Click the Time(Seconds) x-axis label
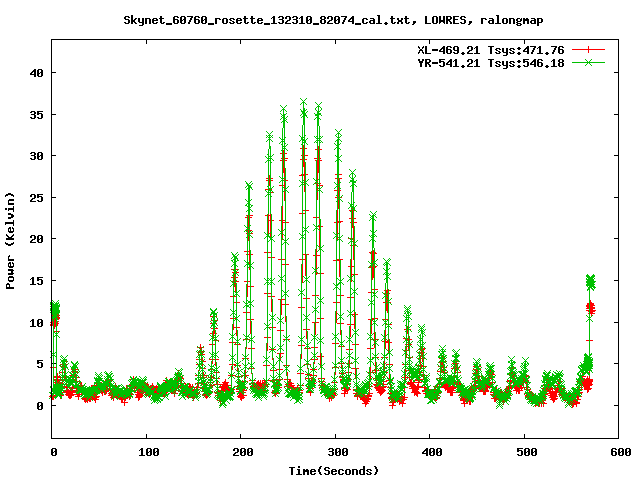 (x=333, y=471)
